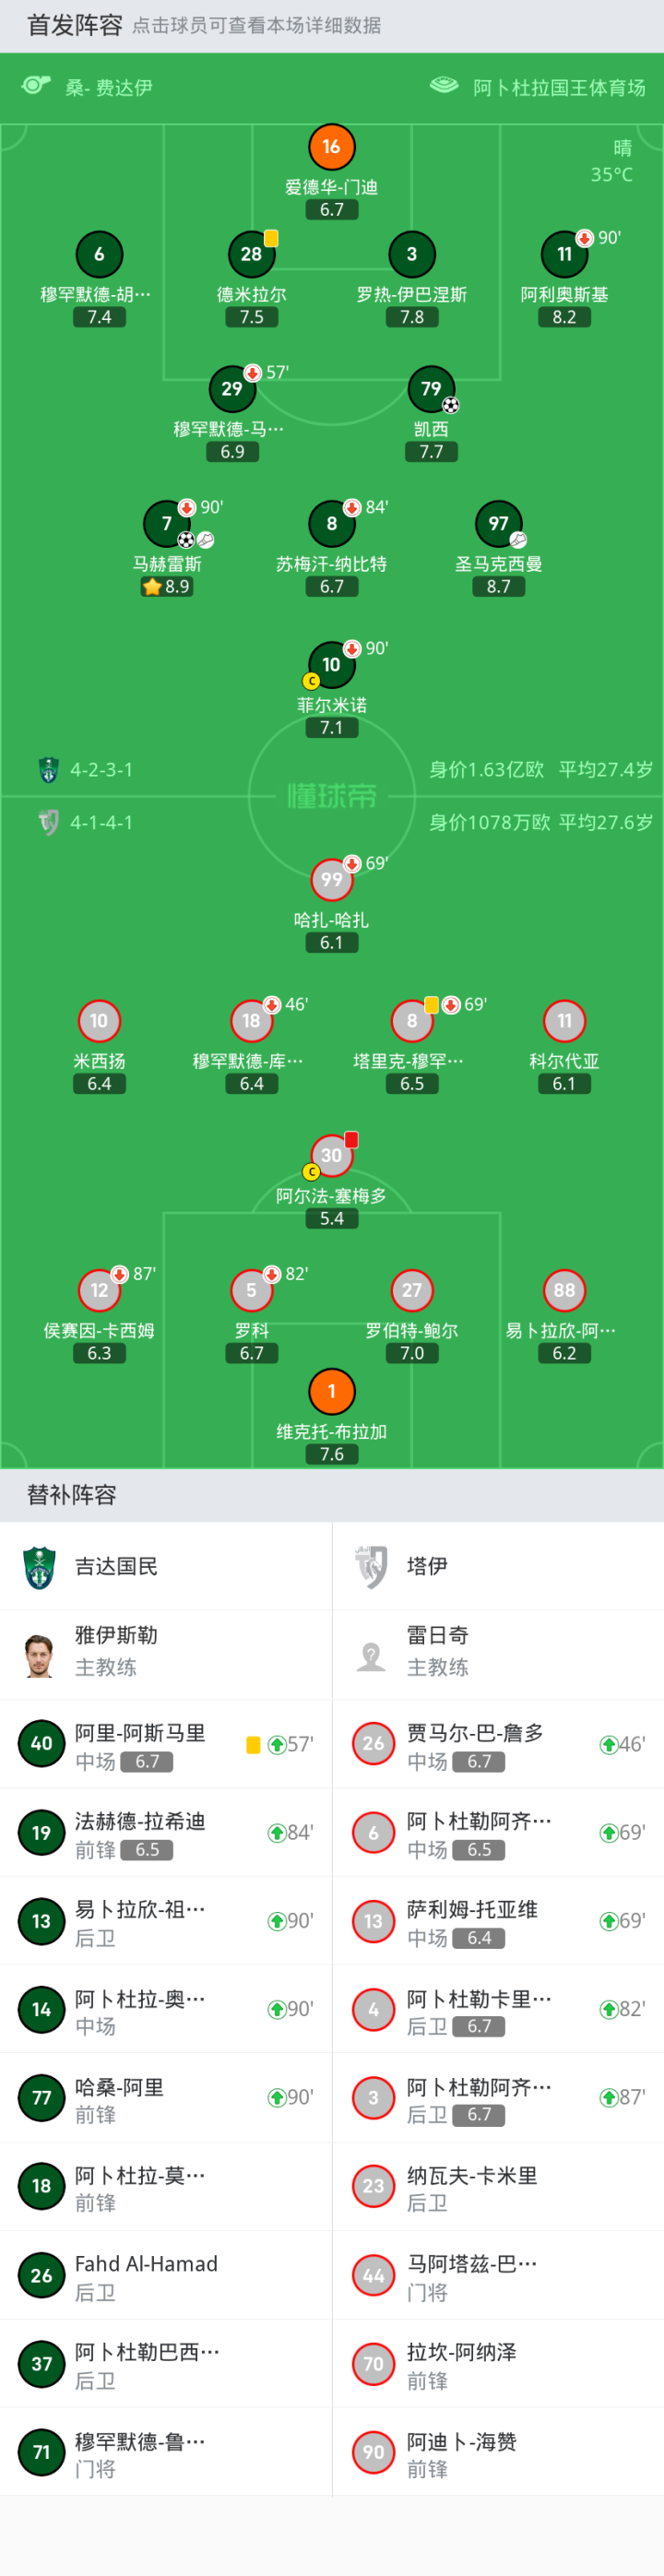The image size is (664, 2576).
Task: Select number 97 Saint-Maximin's jersey icon
Action: 498,524
